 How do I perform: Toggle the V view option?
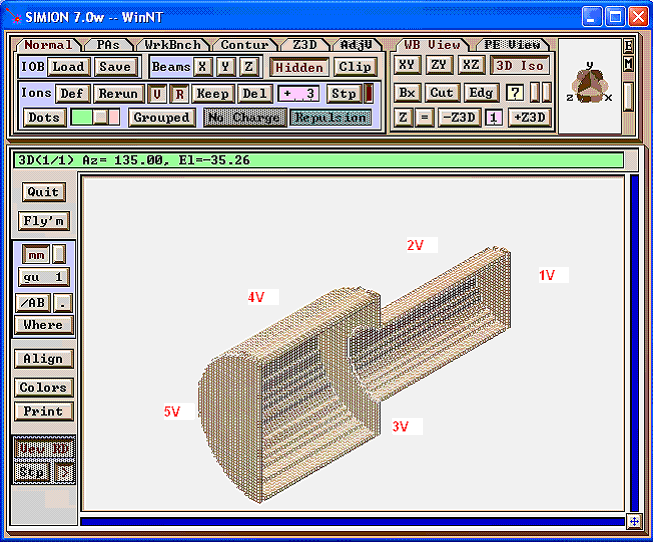pos(157,94)
